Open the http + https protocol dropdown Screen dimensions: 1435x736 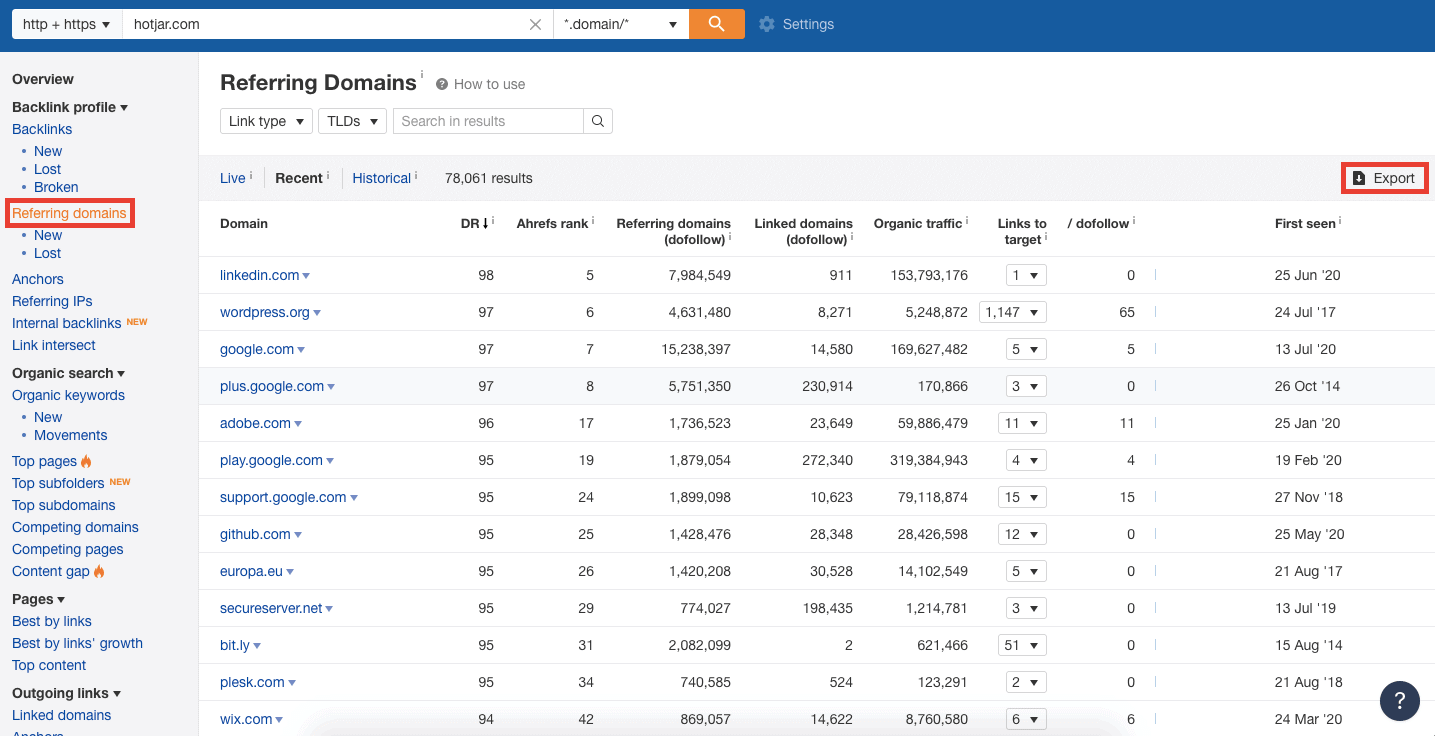(x=66, y=24)
